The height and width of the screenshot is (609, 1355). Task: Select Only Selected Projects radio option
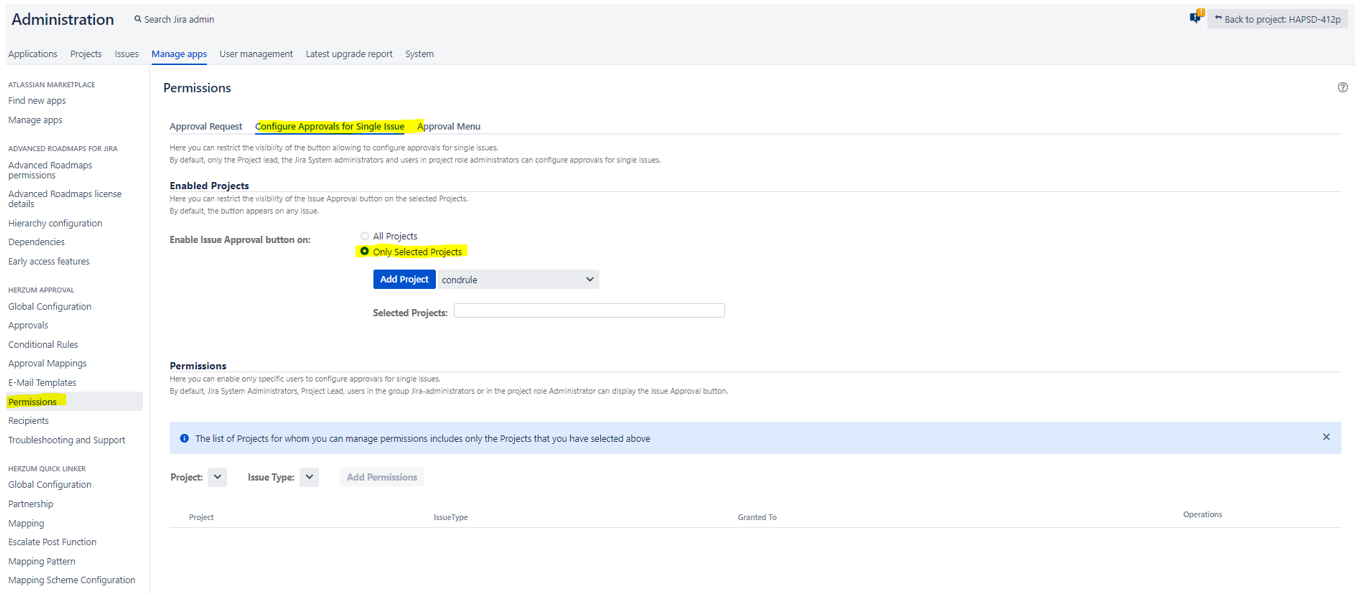pos(365,252)
